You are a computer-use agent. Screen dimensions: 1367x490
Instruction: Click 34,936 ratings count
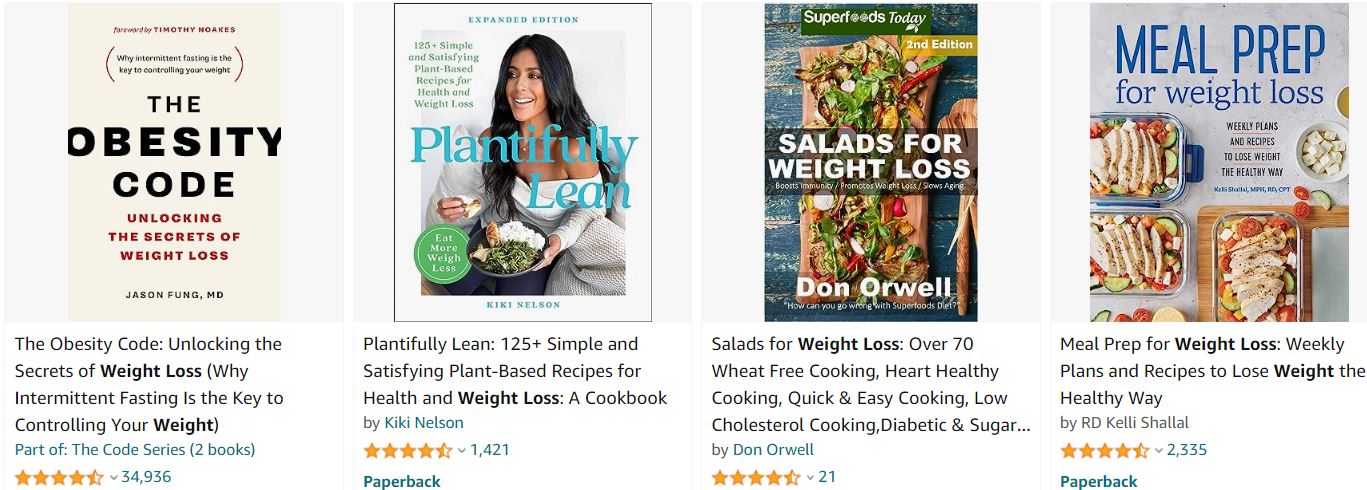coord(146,477)
